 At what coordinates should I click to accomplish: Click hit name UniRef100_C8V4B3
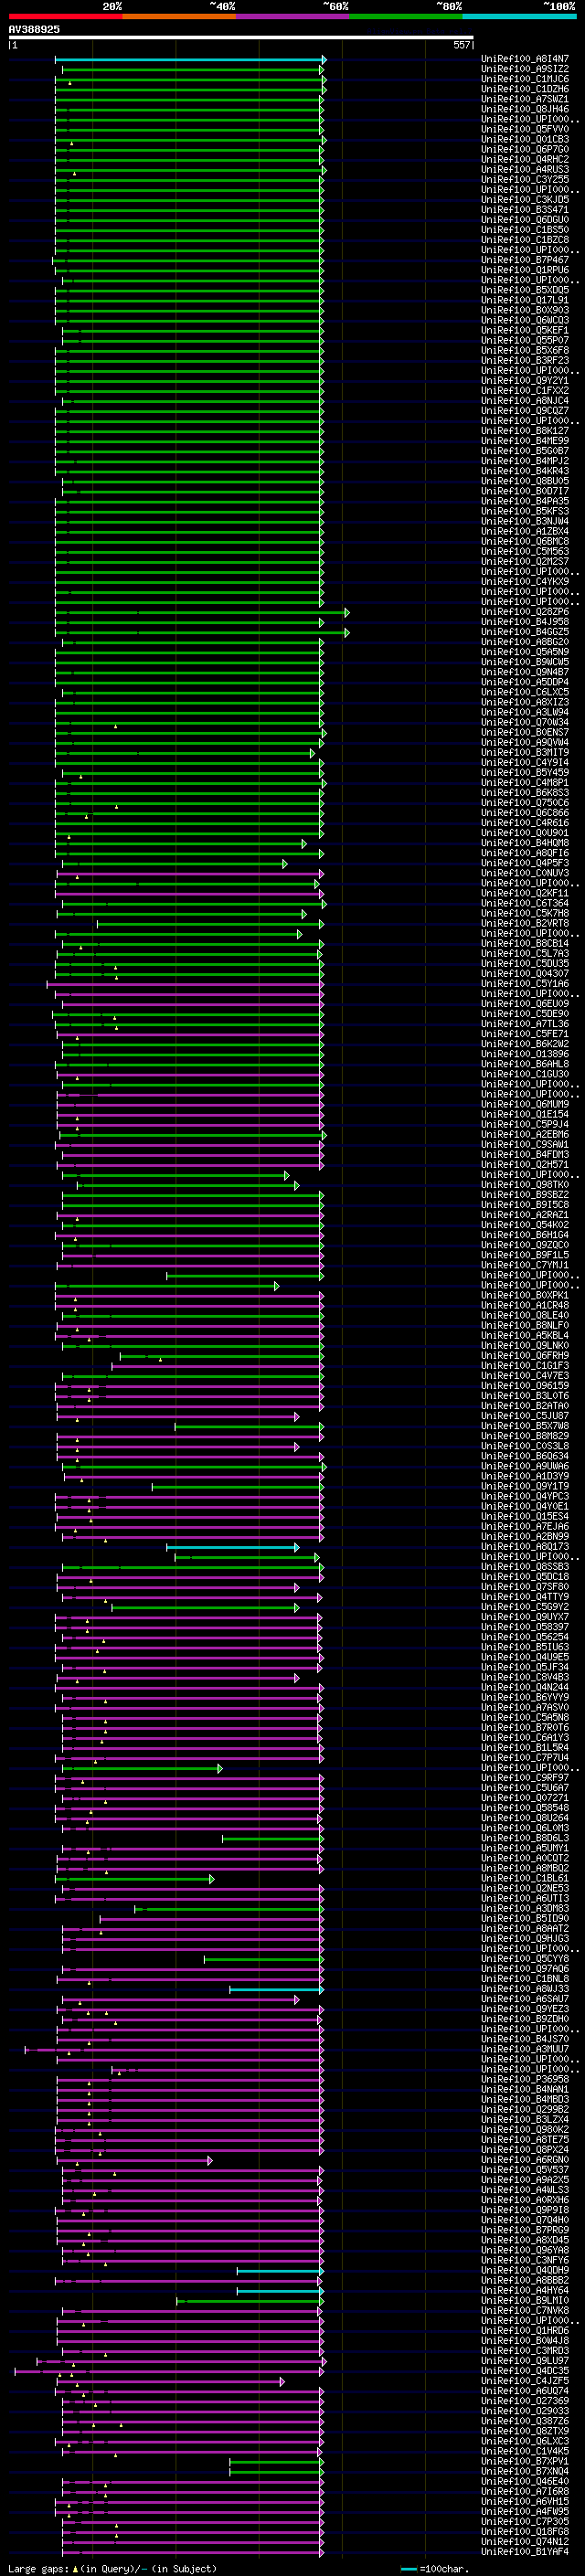[x=525, y=1678]
